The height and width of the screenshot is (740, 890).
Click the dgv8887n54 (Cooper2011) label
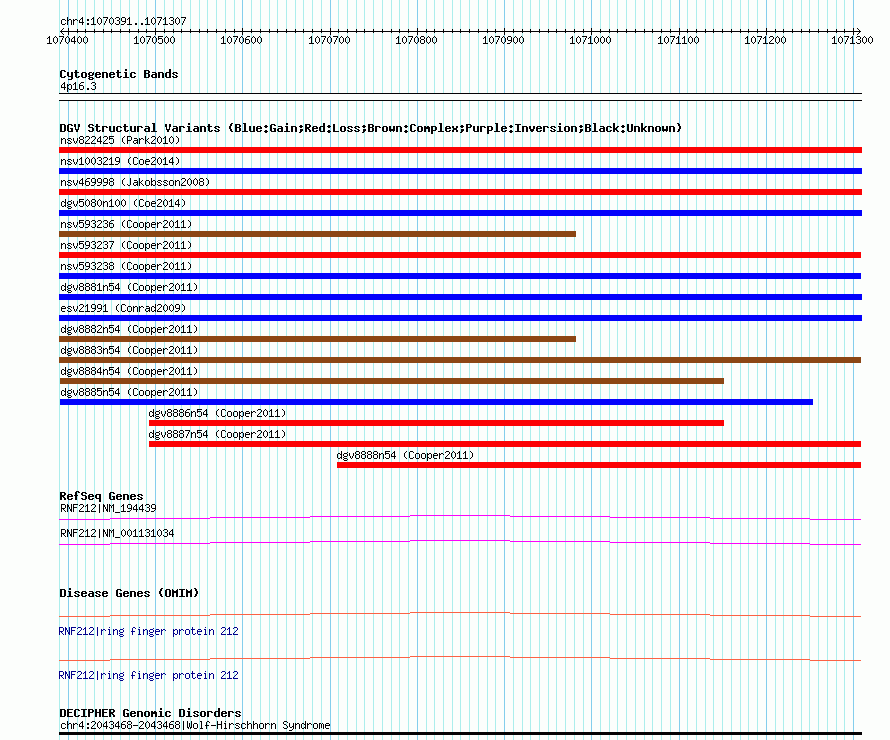click(x=217, y=434)
